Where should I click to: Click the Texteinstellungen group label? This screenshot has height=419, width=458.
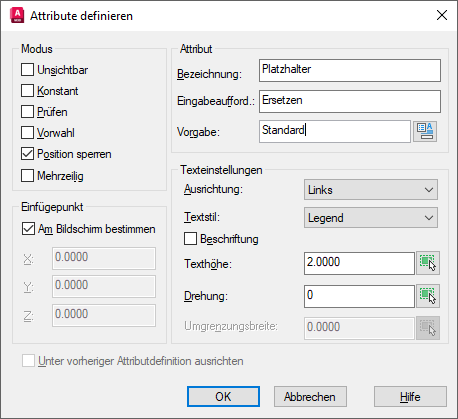point(221,170)
